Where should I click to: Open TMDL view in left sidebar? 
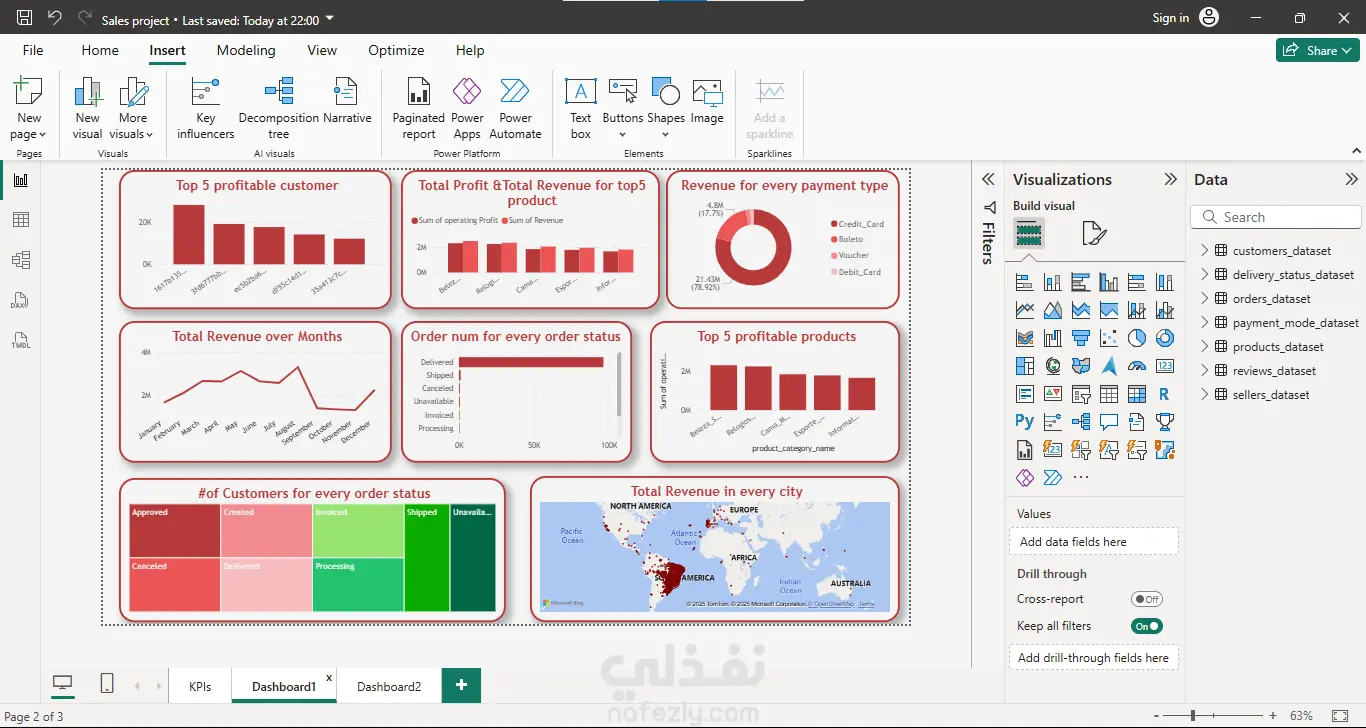tap(21, 340)
